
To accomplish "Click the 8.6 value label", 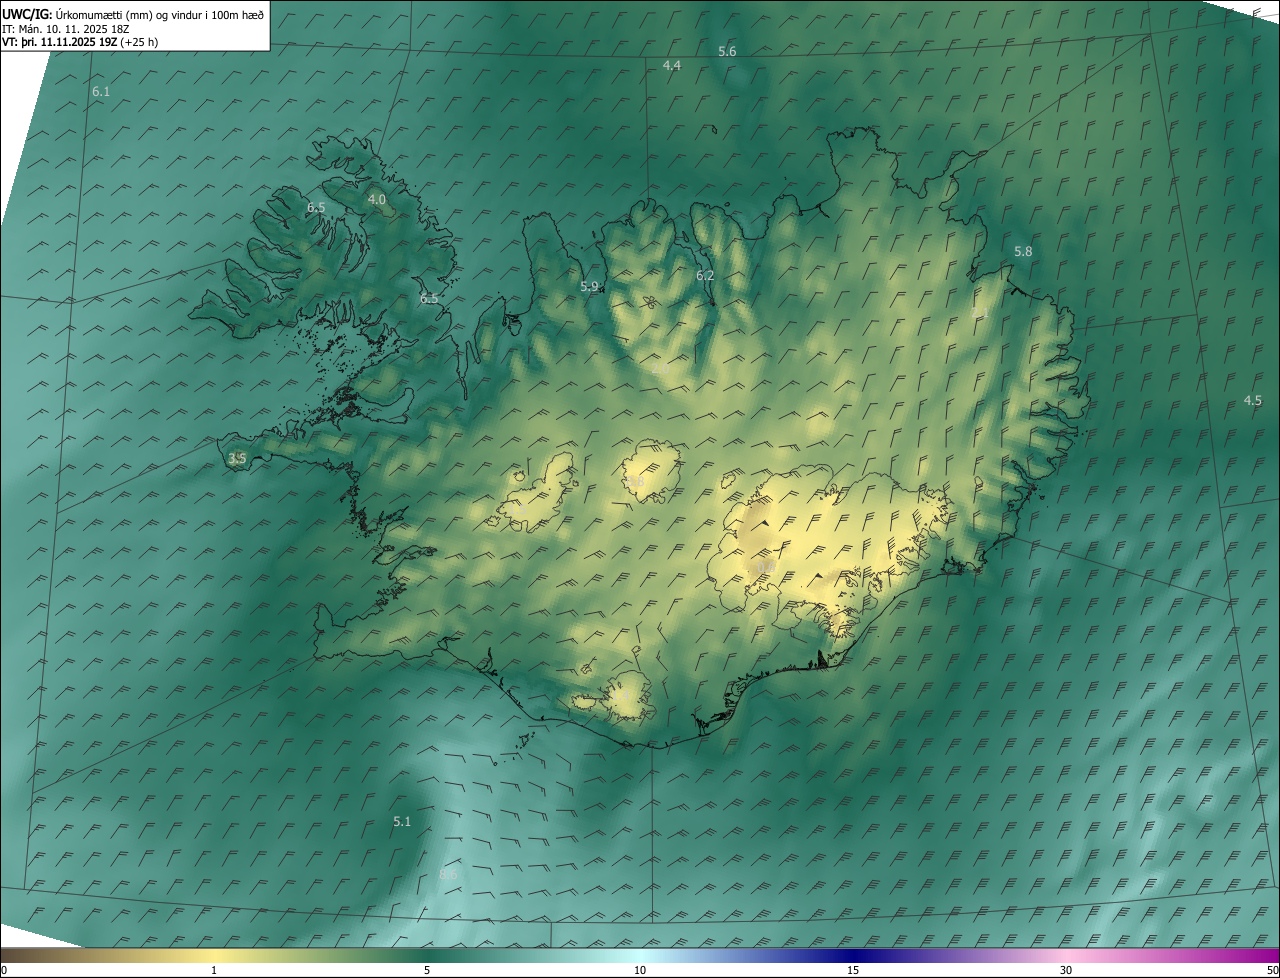I will (x=448, y=874).
